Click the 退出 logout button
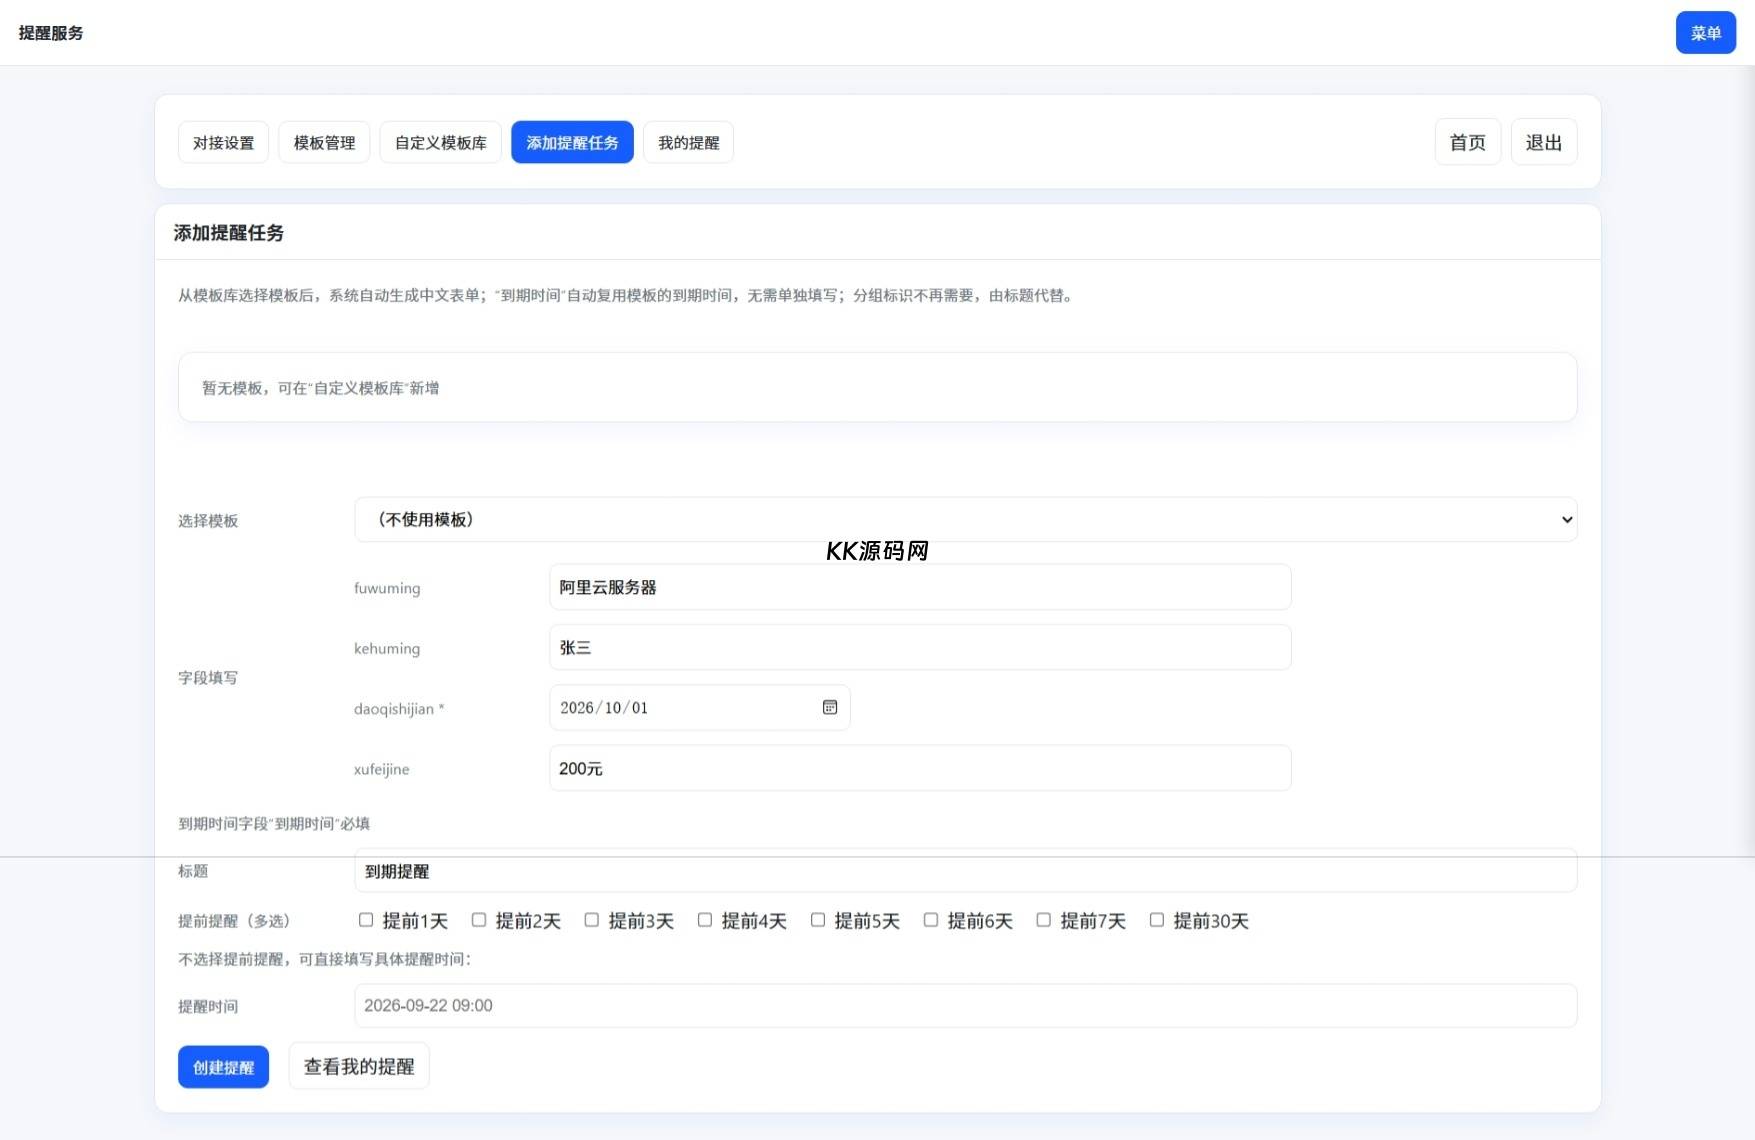 pyautogui.click(x=1543, y=142)
